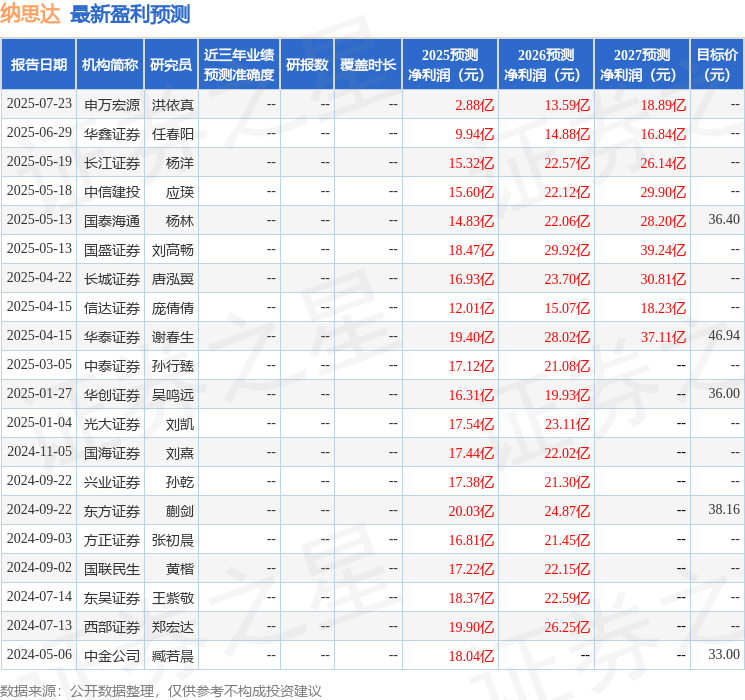Click the 申万宏源 institution cell
This screenshot has height=700, width=745.
[112, 104]
